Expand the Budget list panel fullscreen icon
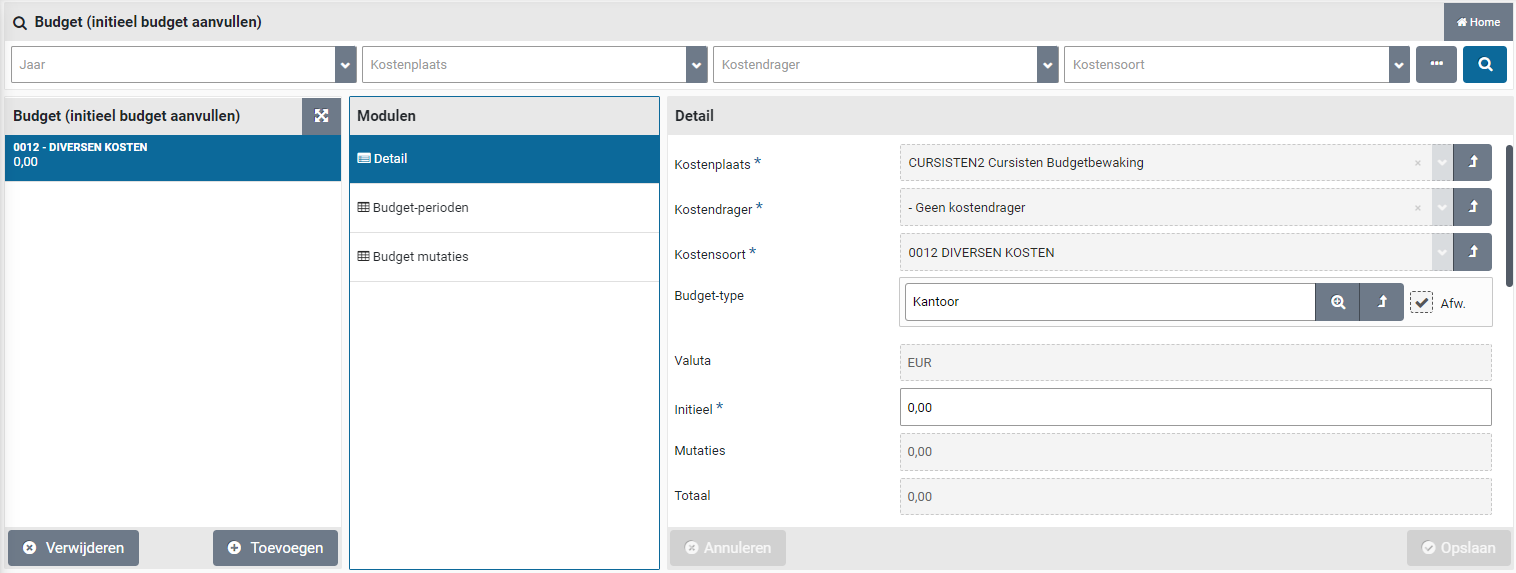Image resolution: width=1516 pixels, height=573 pixels. pos(321,116)
